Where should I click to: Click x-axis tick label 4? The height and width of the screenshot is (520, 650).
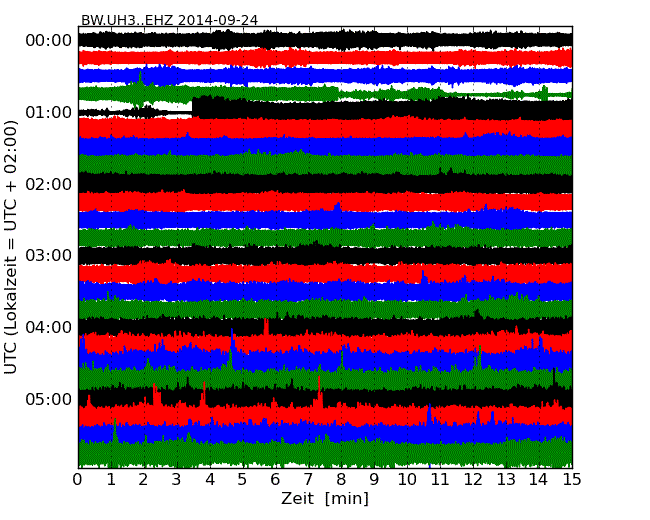coord(210,480)
